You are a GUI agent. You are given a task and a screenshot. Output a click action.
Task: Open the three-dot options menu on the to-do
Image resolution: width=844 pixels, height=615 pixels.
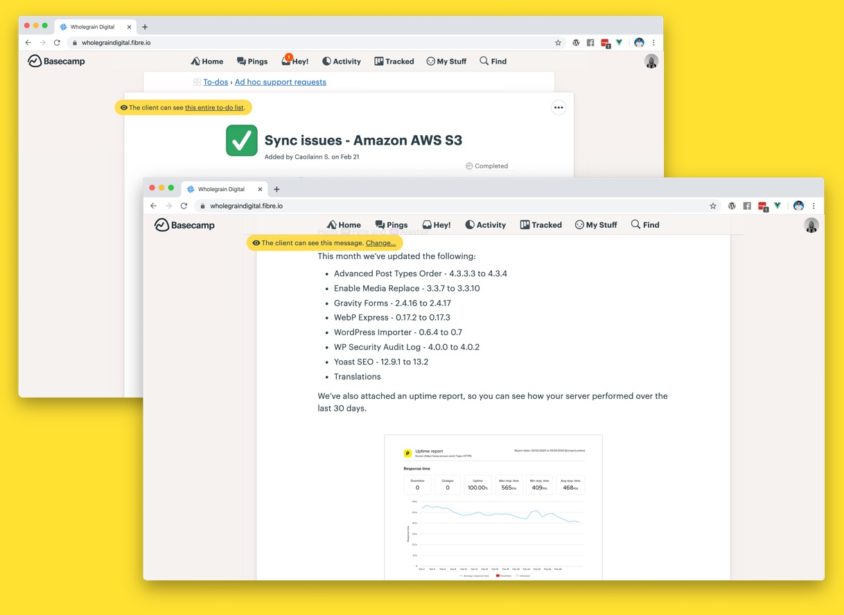point(559,108)
